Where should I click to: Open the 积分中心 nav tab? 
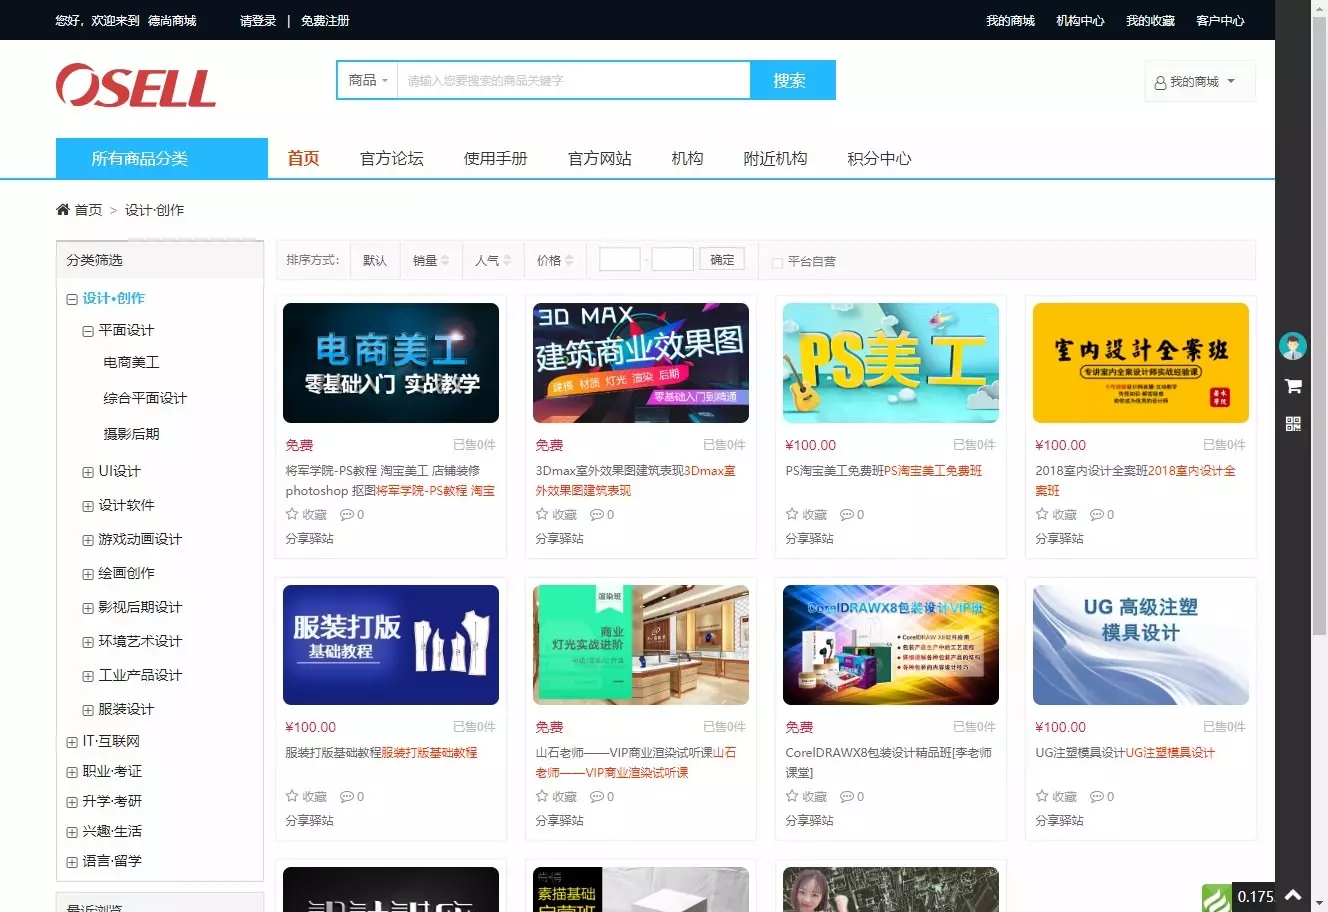(x=880, y=158)
